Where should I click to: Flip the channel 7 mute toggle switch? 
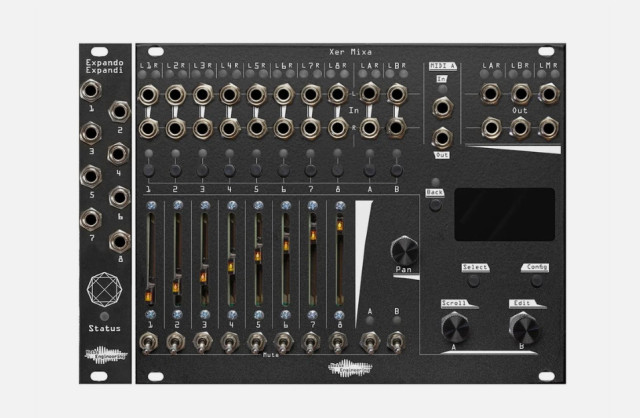coord(311,343)
